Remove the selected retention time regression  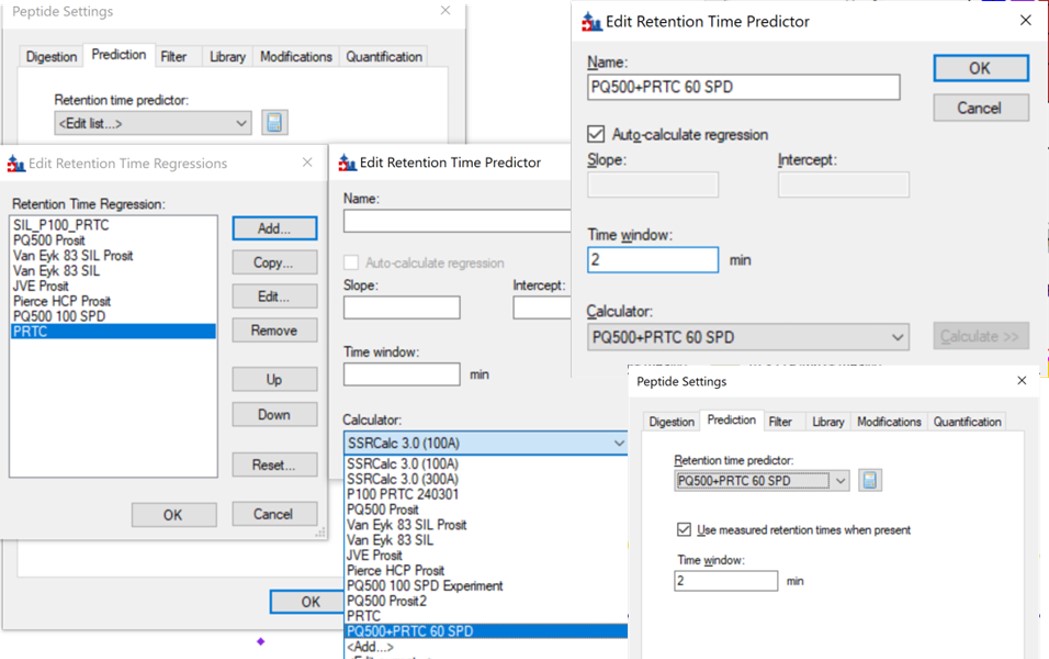pos(274,331)
